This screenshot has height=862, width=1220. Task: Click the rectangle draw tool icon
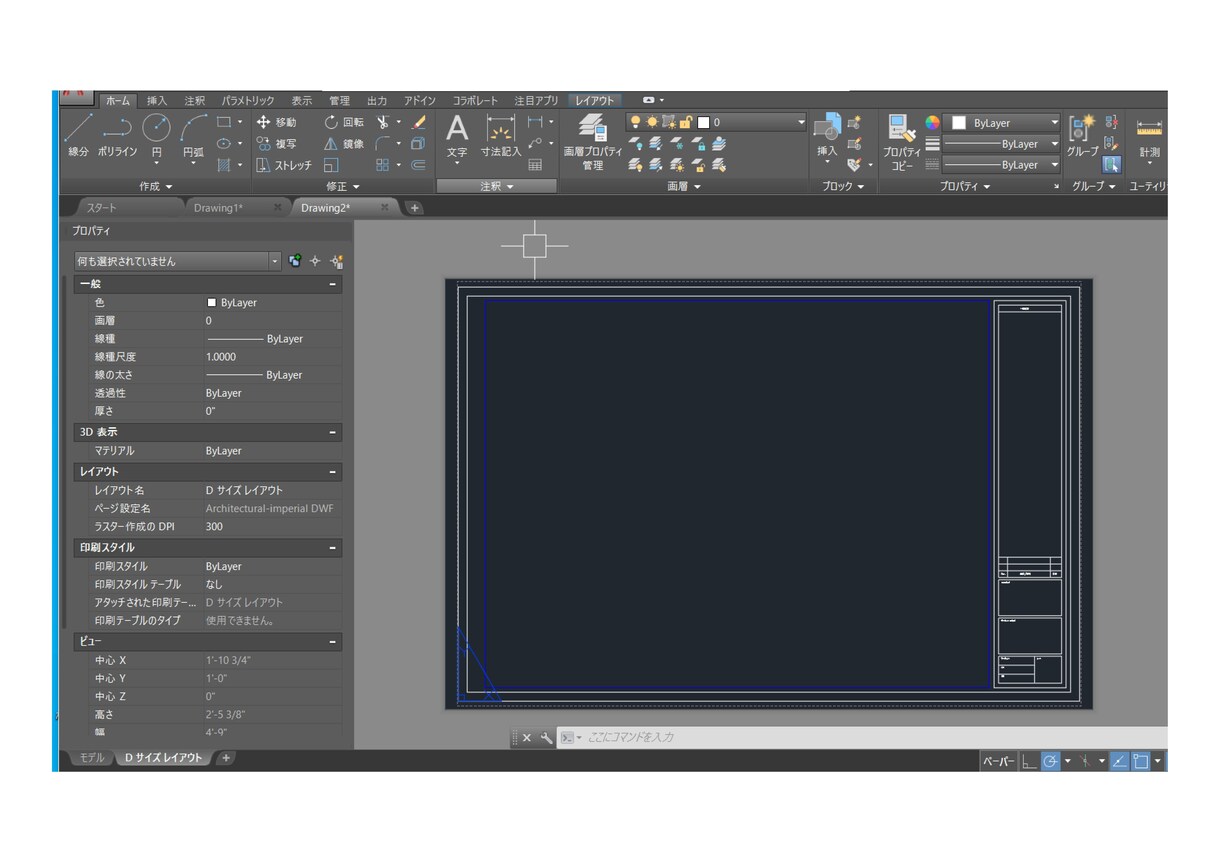pos(224,122)
